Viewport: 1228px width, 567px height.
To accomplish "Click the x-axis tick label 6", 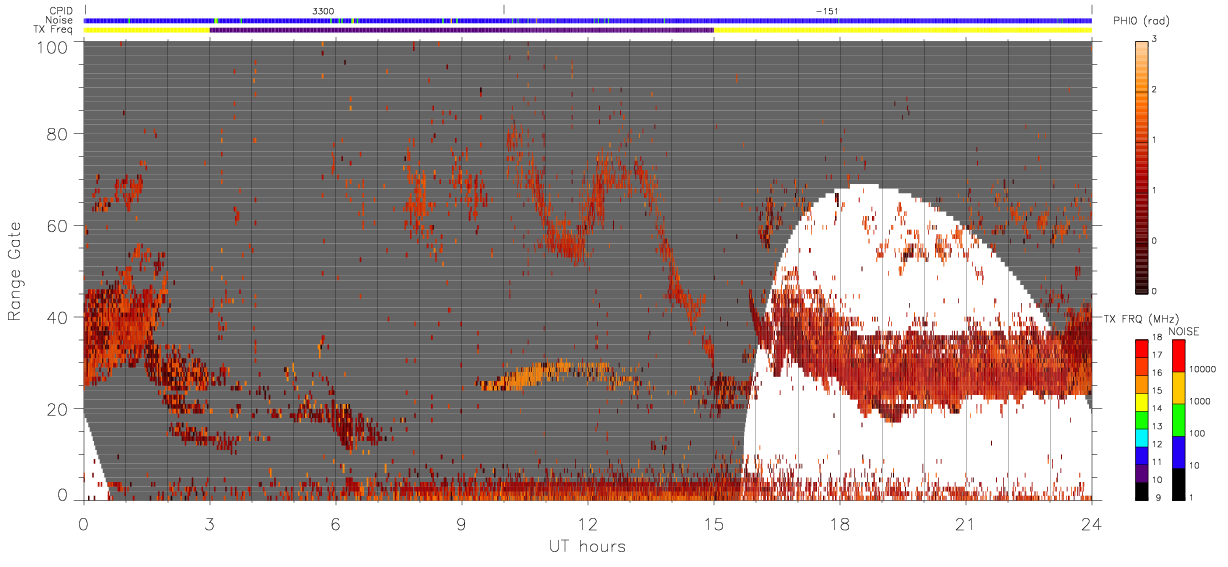I will pos(336,525).
